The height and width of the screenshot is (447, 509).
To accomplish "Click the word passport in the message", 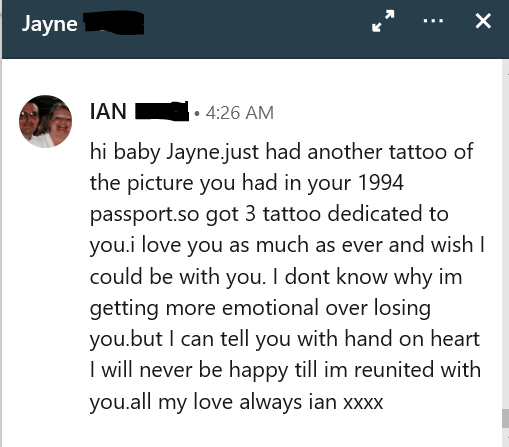I will 132,214.
